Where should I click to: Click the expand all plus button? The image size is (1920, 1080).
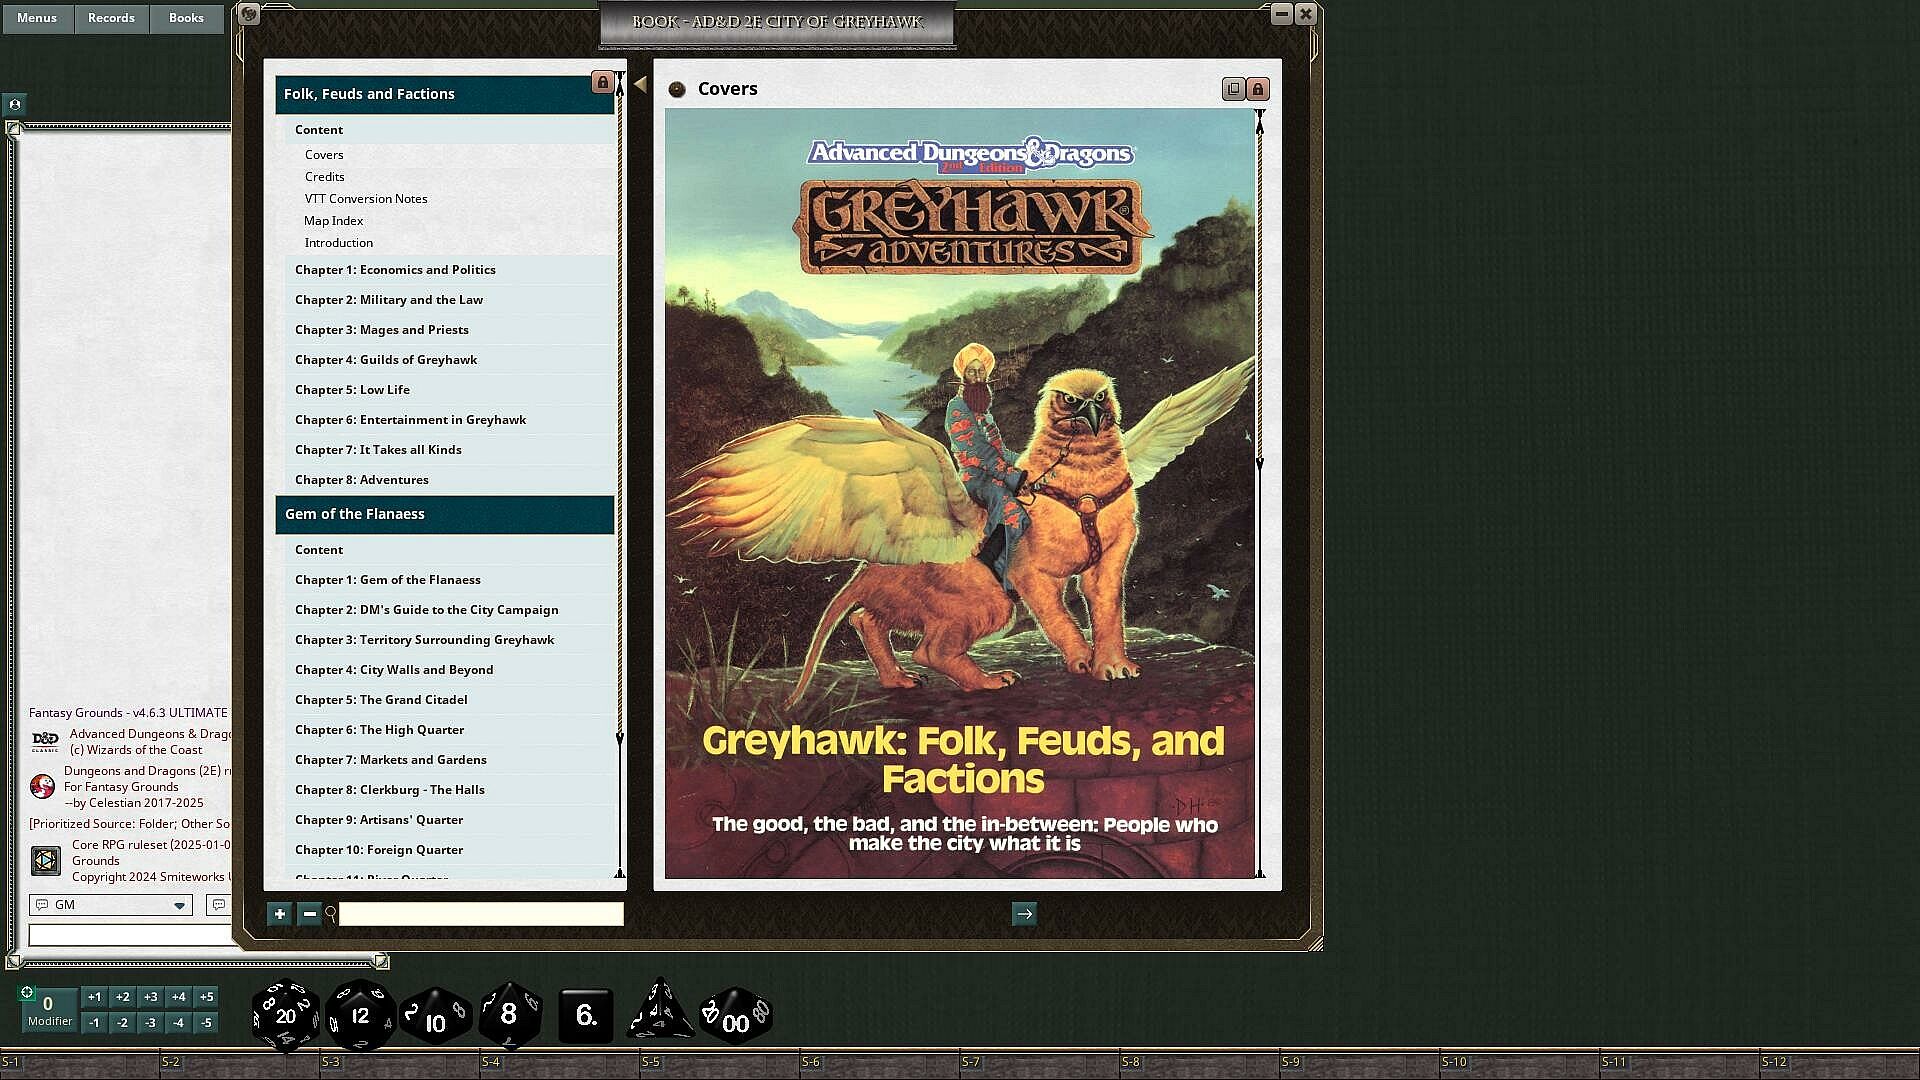click(x=280, y=913)
